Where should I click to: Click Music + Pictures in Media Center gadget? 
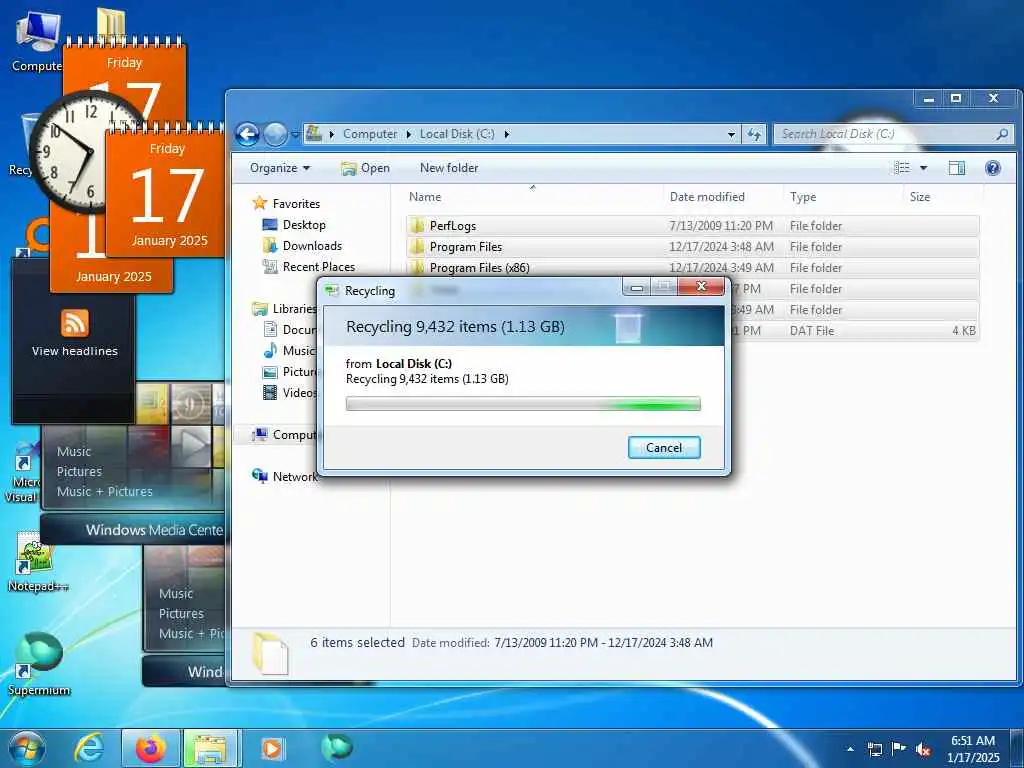tap(104, 492)
